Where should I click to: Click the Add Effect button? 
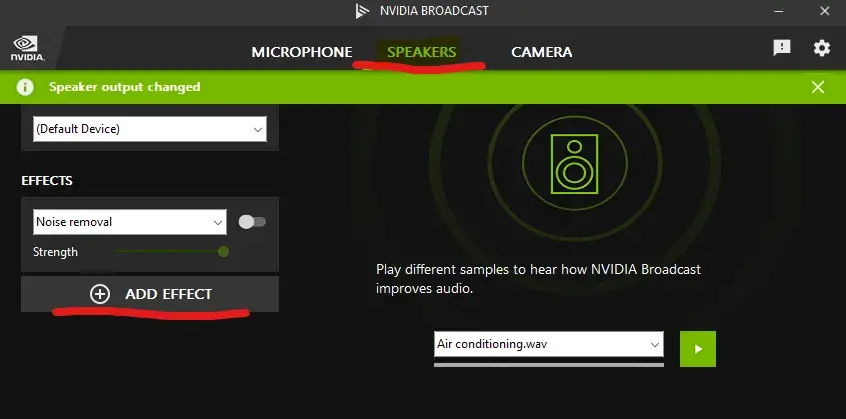150,294
